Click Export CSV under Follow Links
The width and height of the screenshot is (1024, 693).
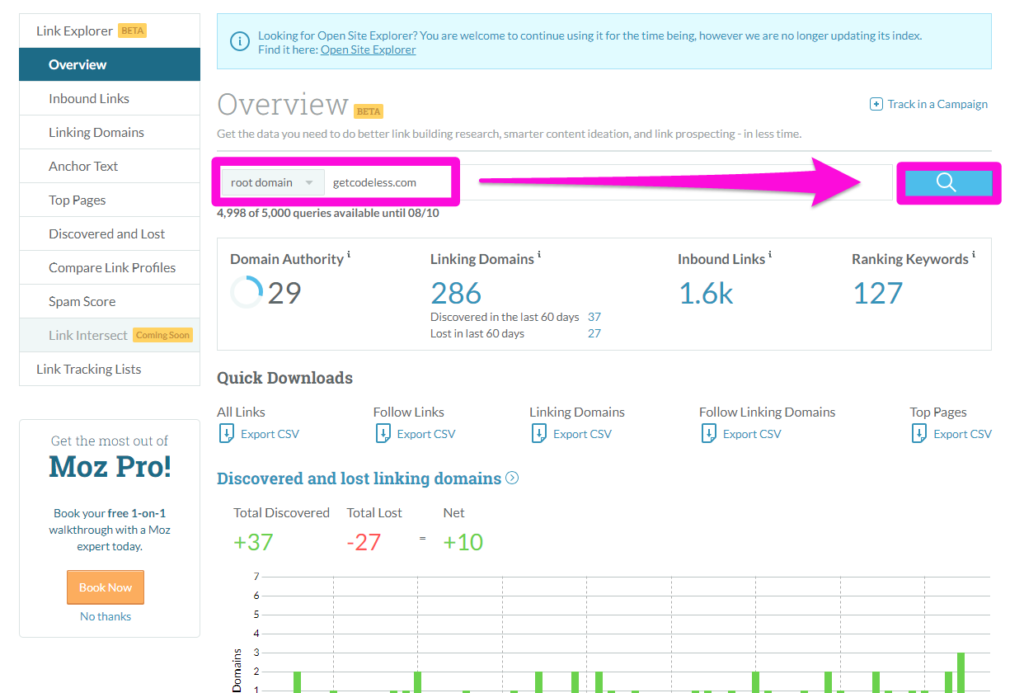[x=426, y=434]
